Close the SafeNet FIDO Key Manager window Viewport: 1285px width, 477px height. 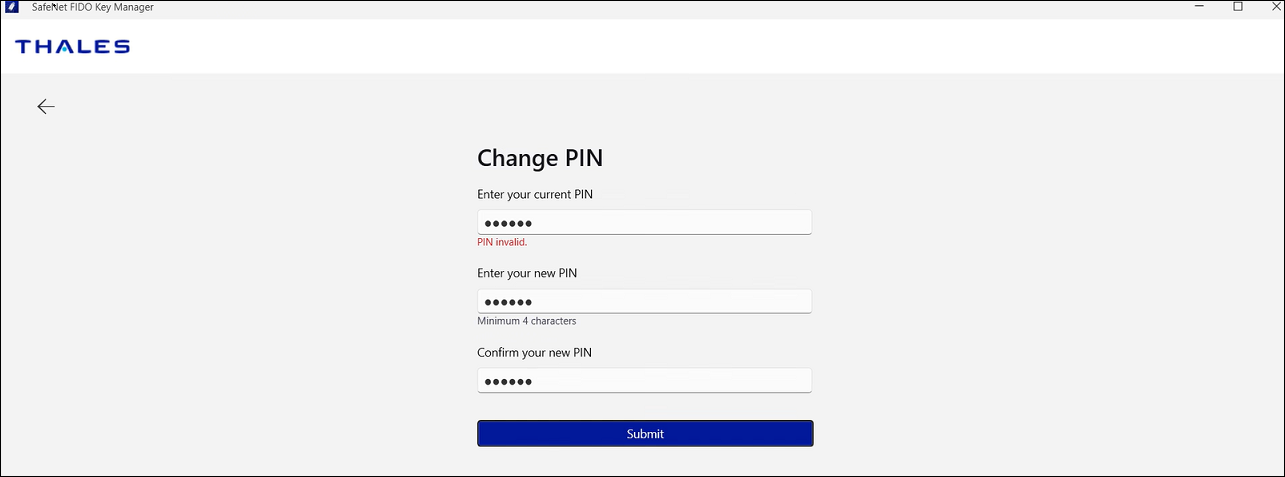tap(1274, 7)
